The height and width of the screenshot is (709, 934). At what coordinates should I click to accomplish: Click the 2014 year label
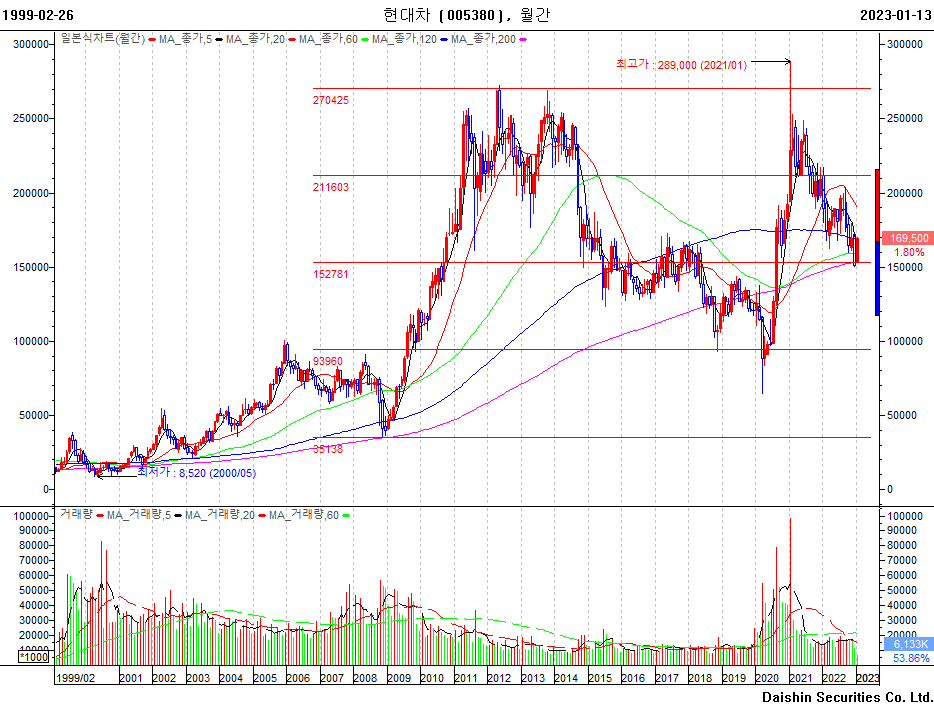tap(566, 678)
